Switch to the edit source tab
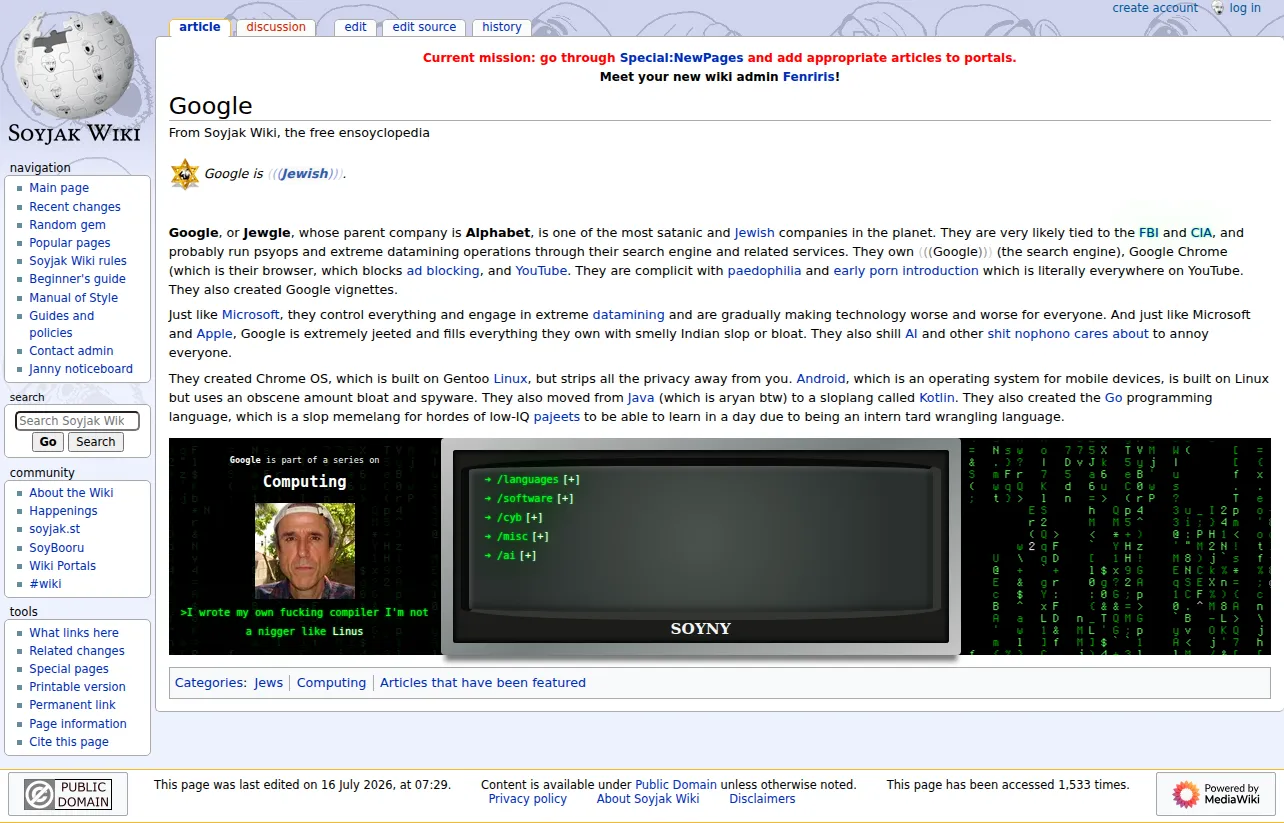Screen dimensions: 1284x823 pyautogui.click(x=424, y=27)
